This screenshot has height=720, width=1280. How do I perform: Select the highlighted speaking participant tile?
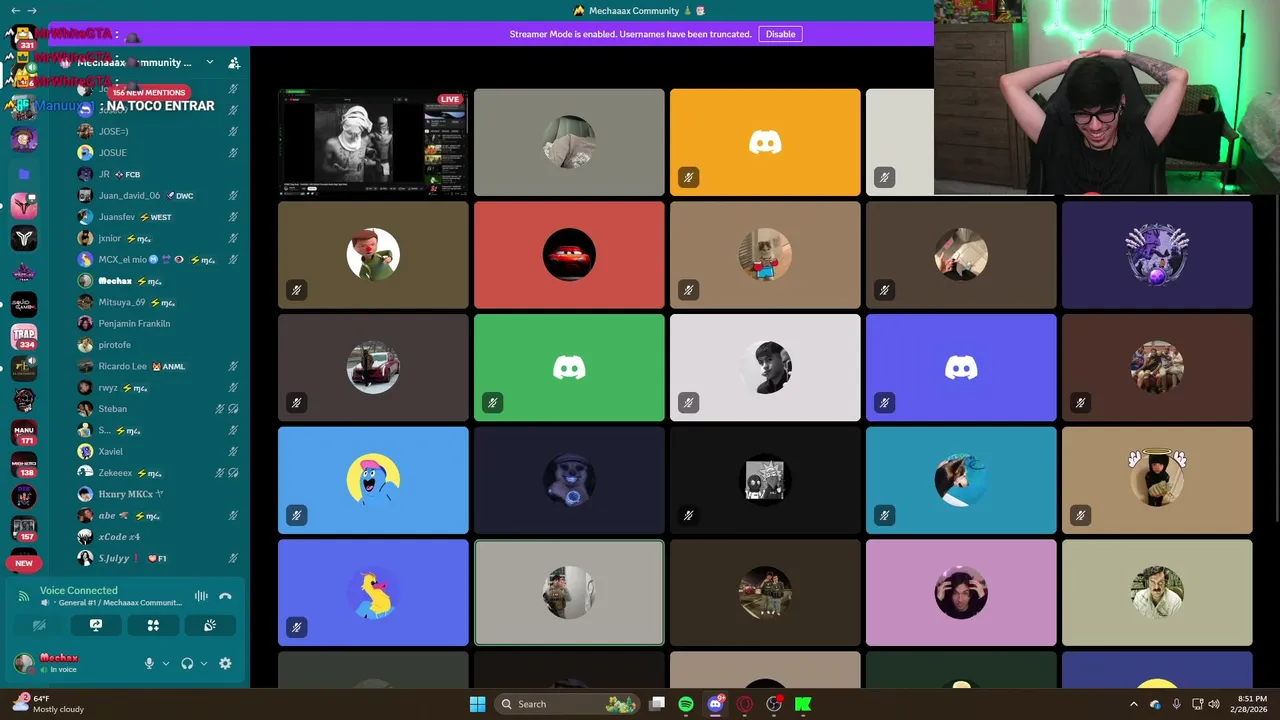point(569,593)
